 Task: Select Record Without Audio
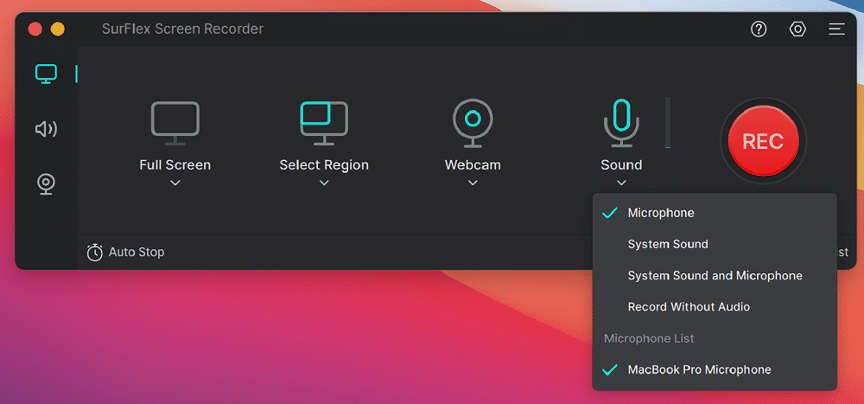tap(688, 307)
